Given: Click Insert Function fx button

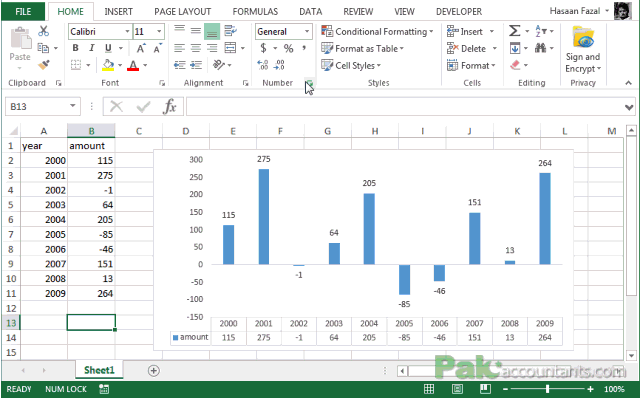Looking at the screenshot, I should tap(169, 107).
